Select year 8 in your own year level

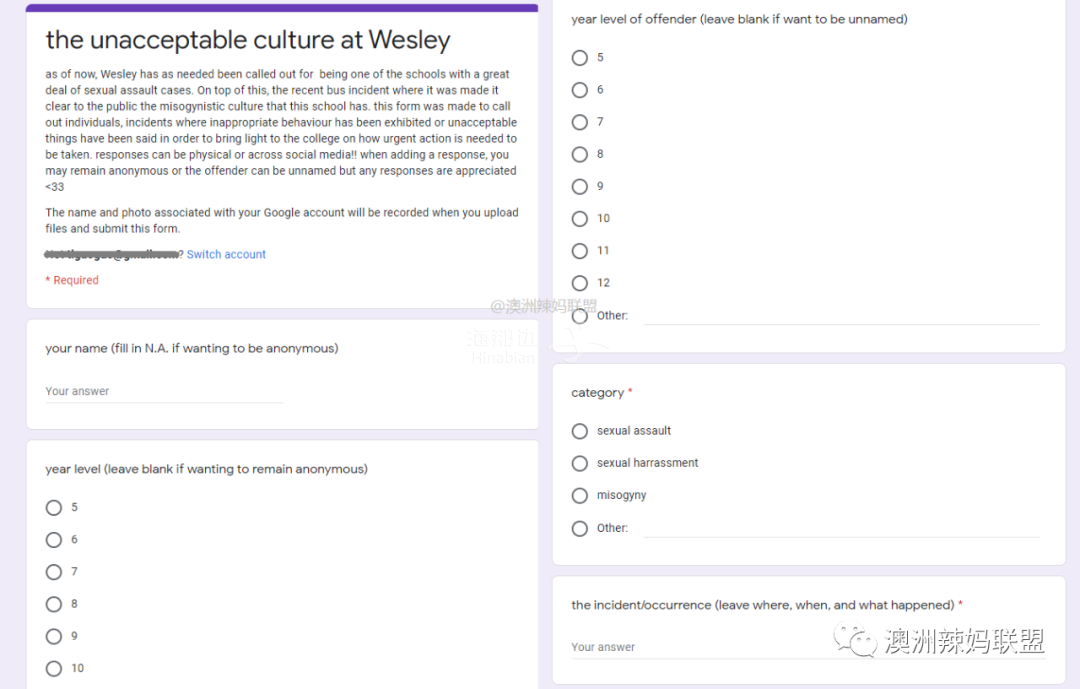click(x=54, y=604)
